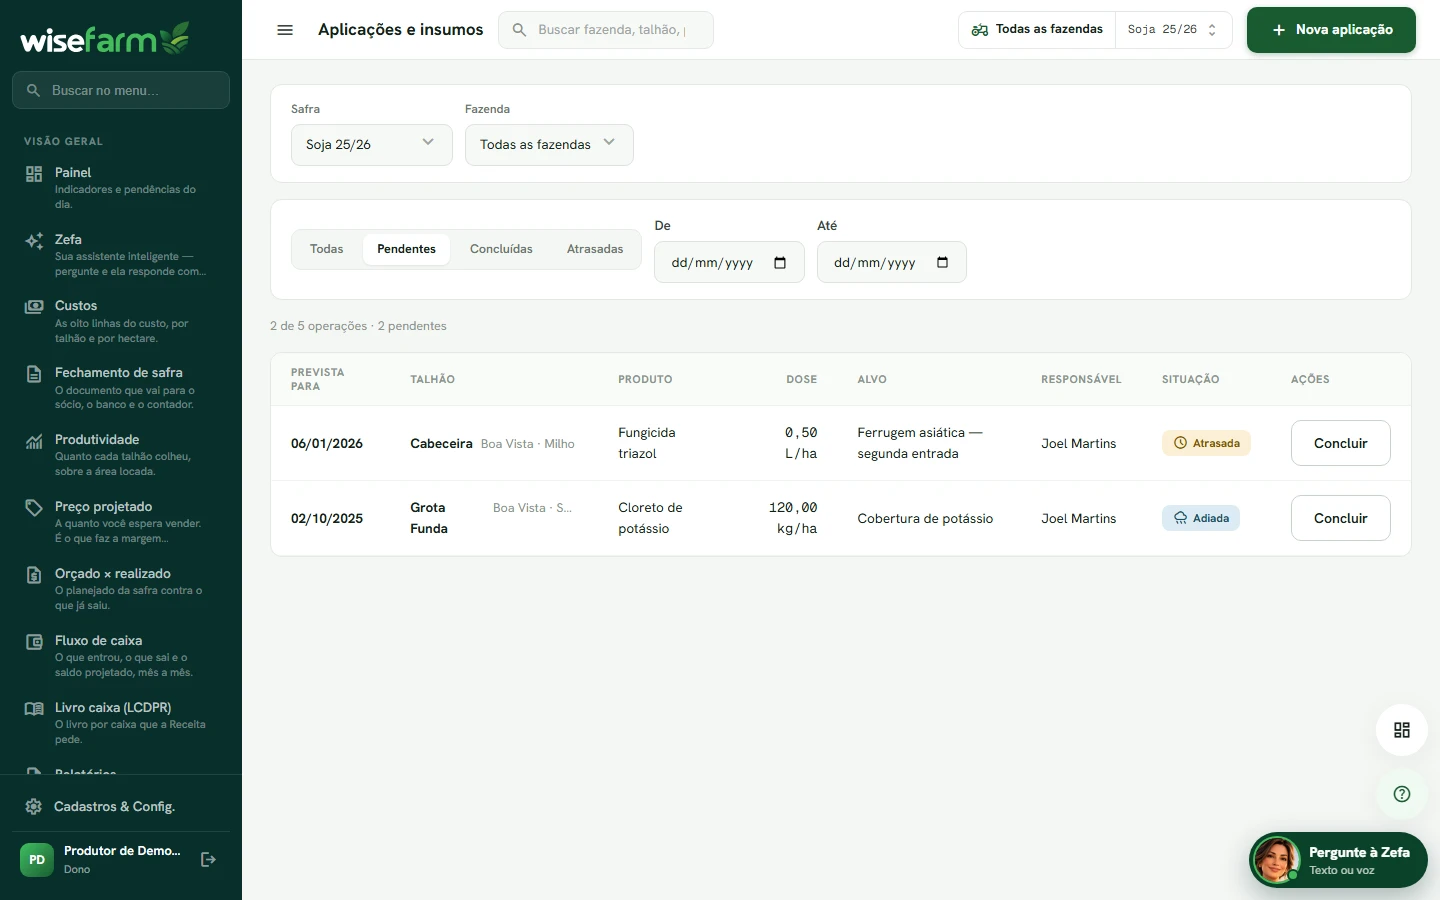Switch to Atrasadas filter tab
The image size is (1440, 900).
(x=595, y=249)
